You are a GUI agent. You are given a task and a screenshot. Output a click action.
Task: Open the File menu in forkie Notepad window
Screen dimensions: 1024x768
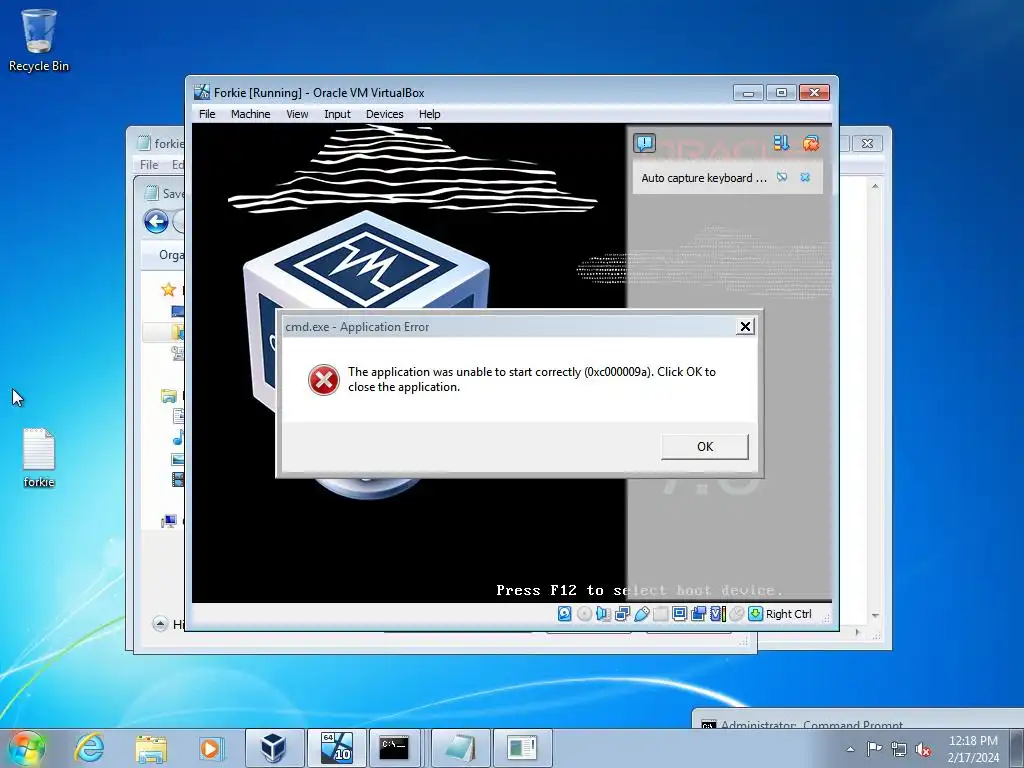click(x=149, y=165)
